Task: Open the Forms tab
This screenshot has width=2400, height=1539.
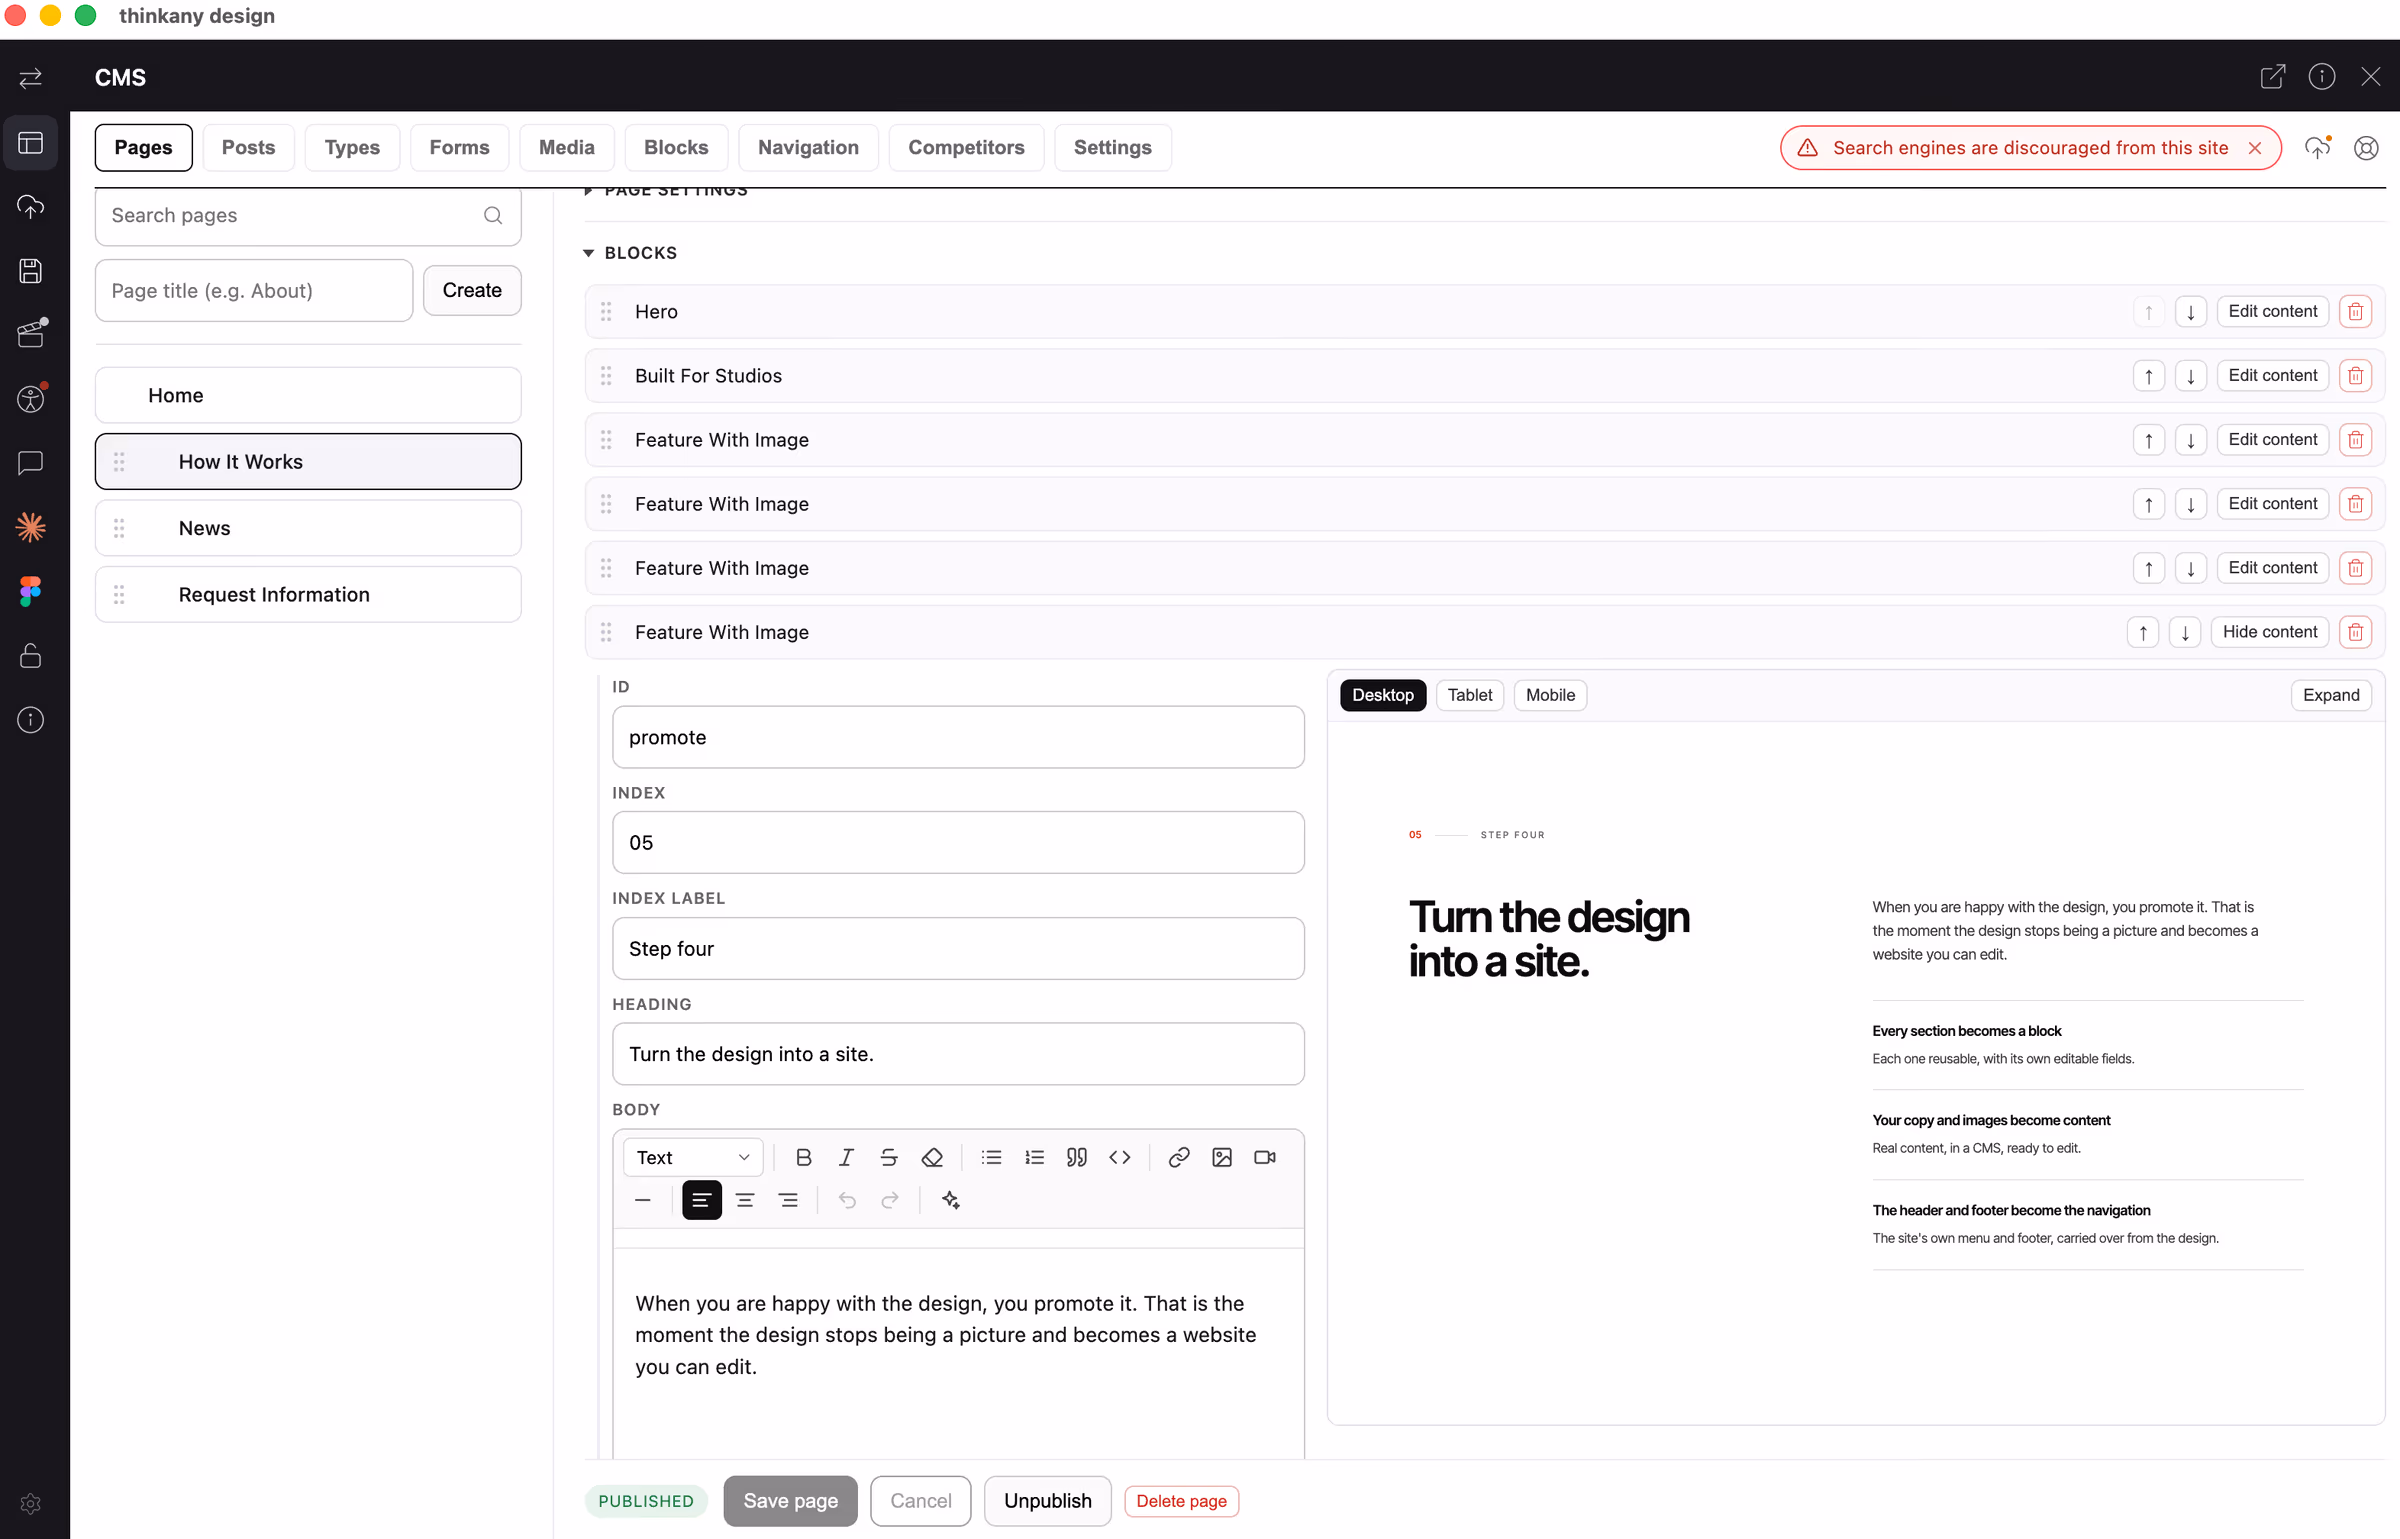Action: pos(459,147)
